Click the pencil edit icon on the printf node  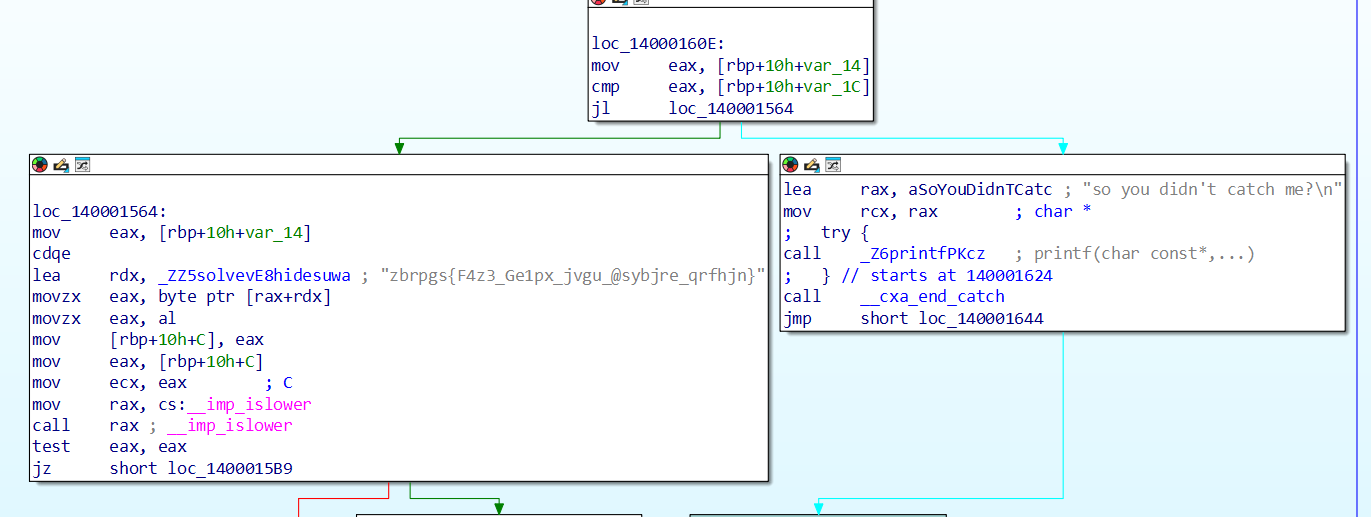811,165
